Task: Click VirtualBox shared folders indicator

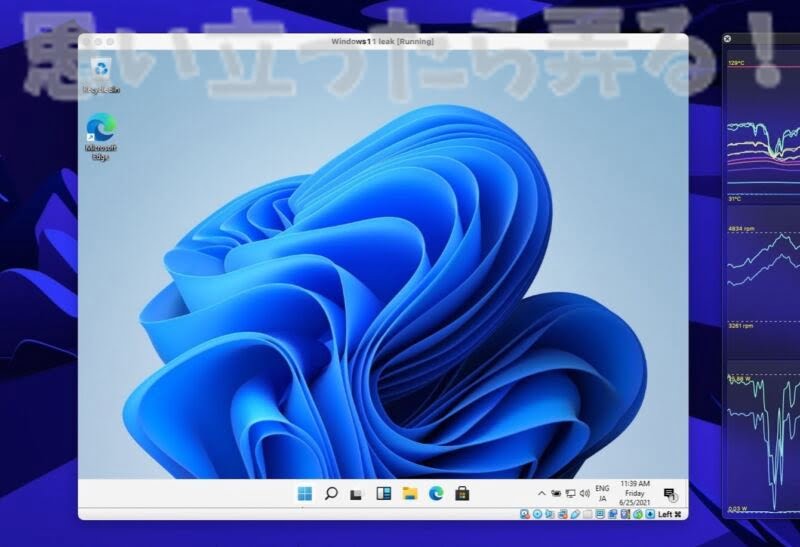Action: [588, 514]
